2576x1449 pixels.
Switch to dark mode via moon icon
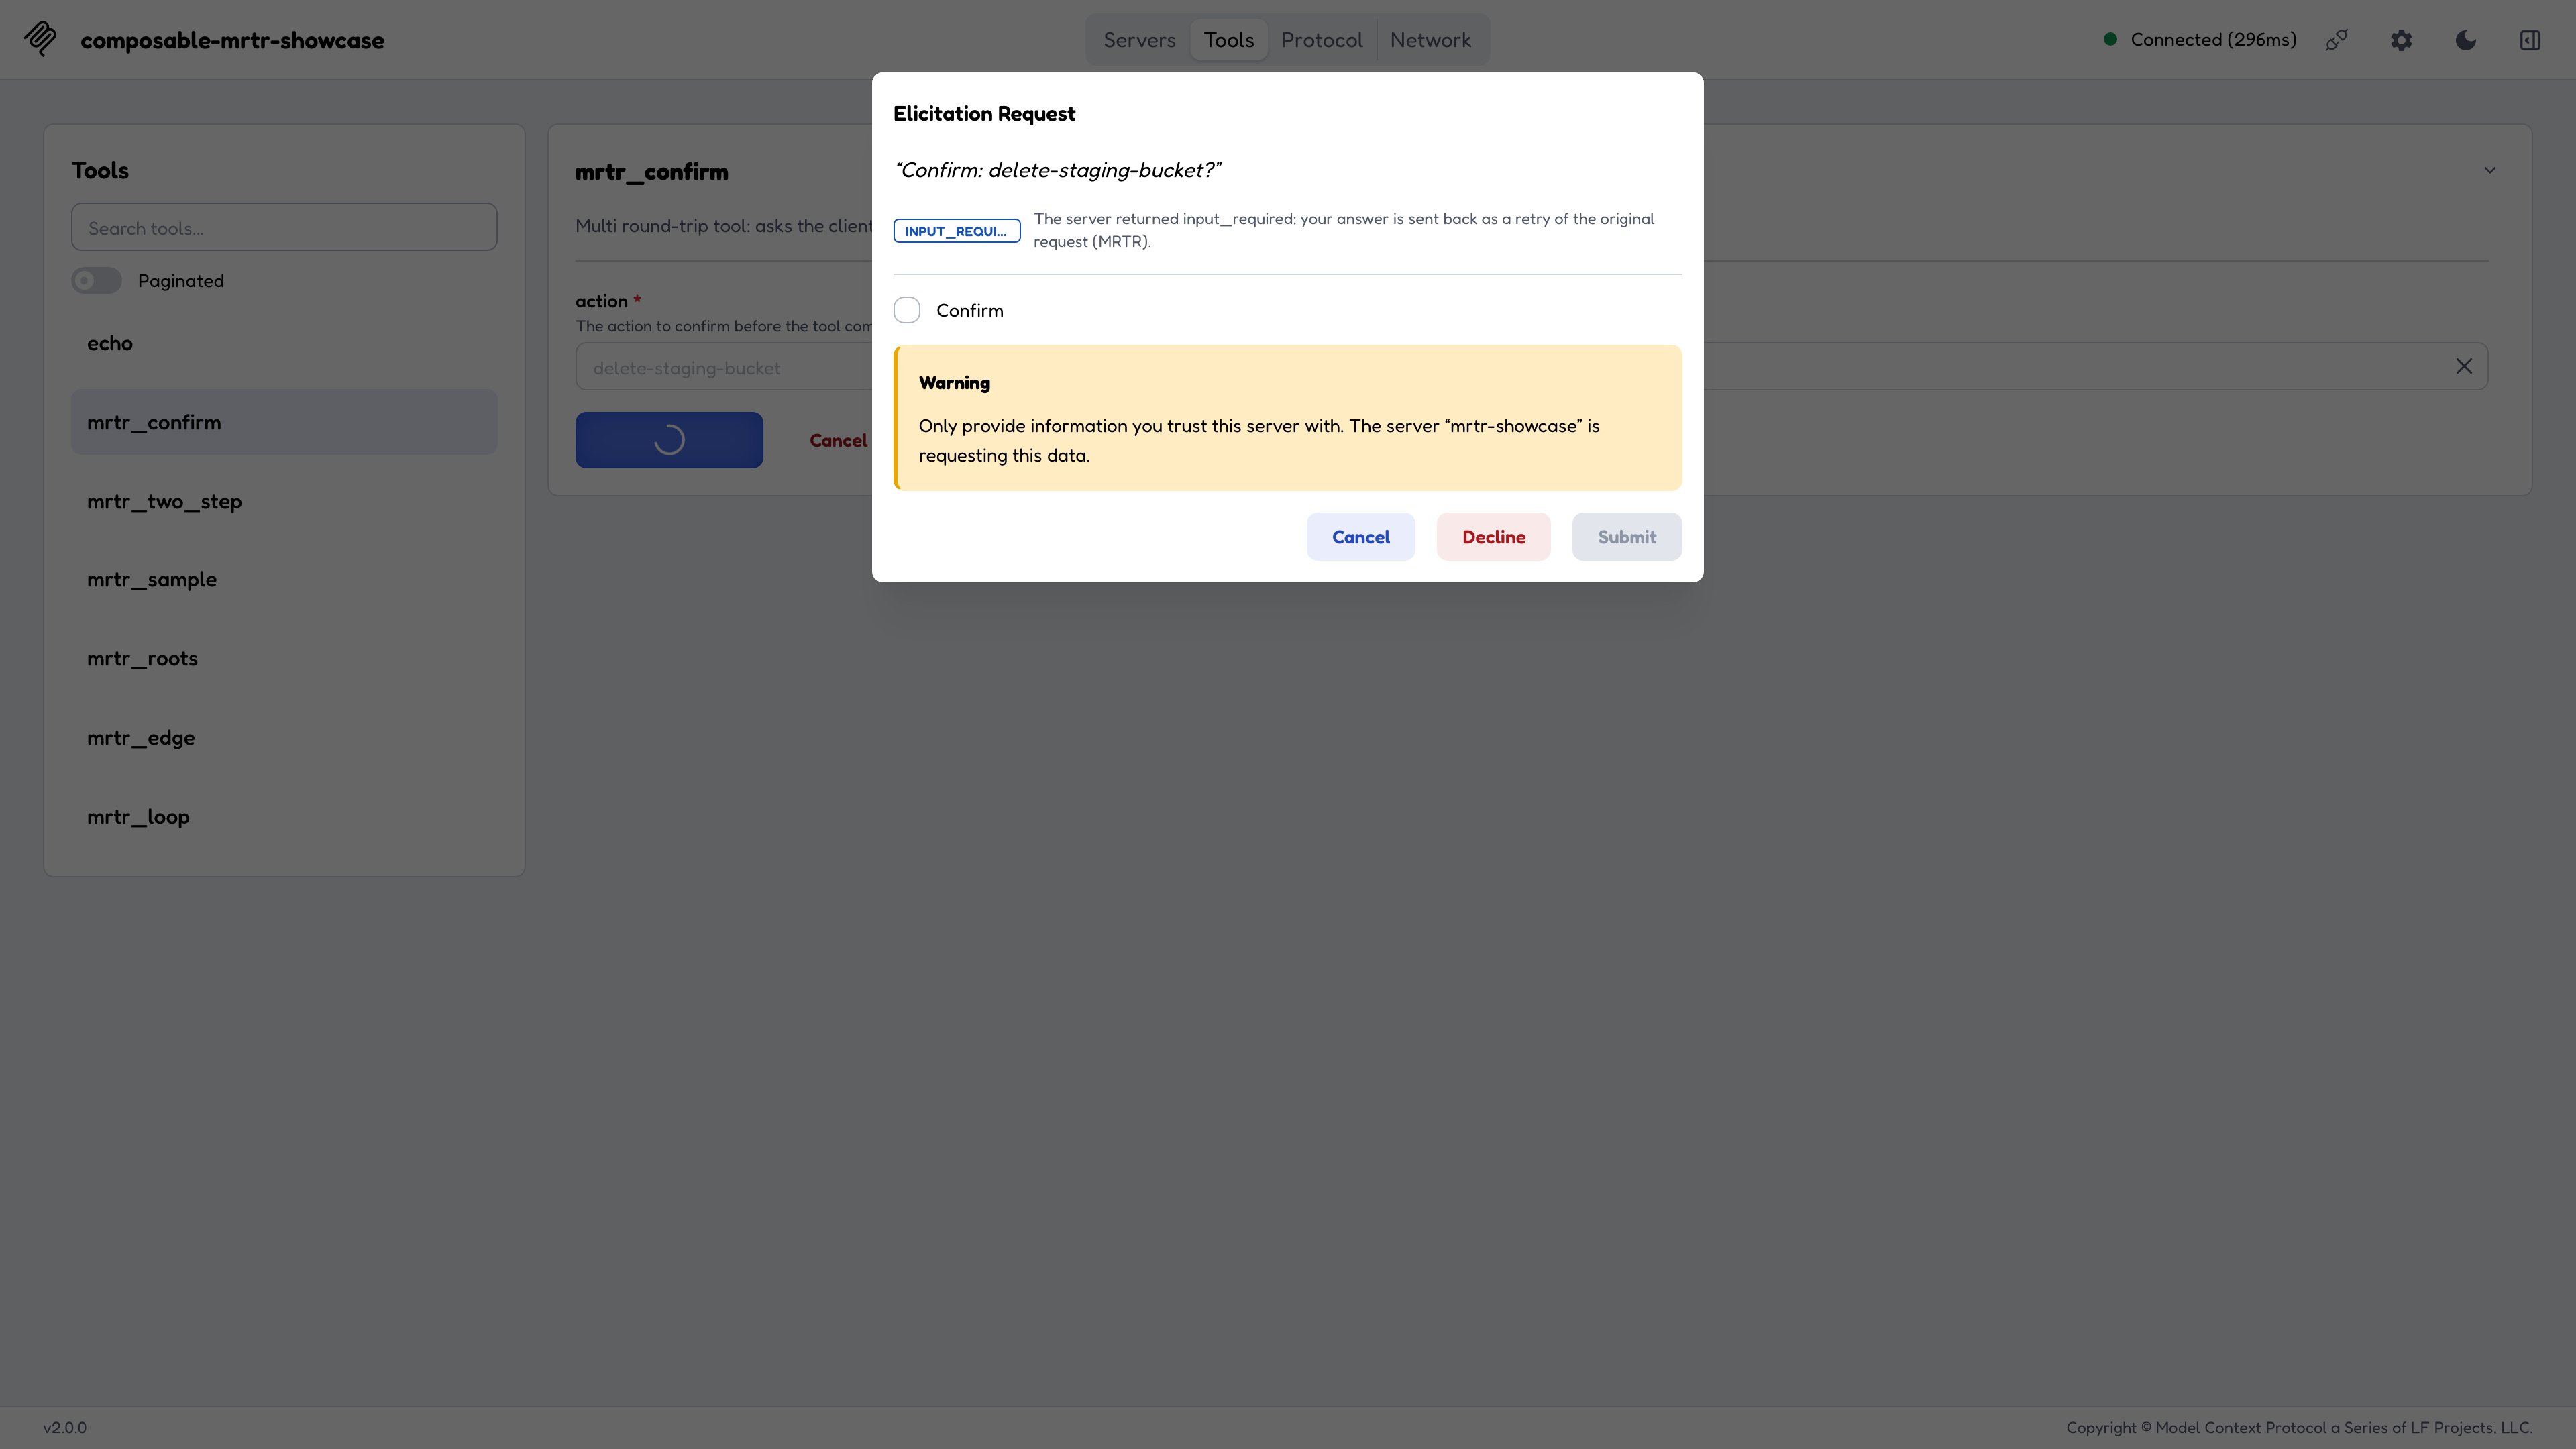[x=2466, y=40]
